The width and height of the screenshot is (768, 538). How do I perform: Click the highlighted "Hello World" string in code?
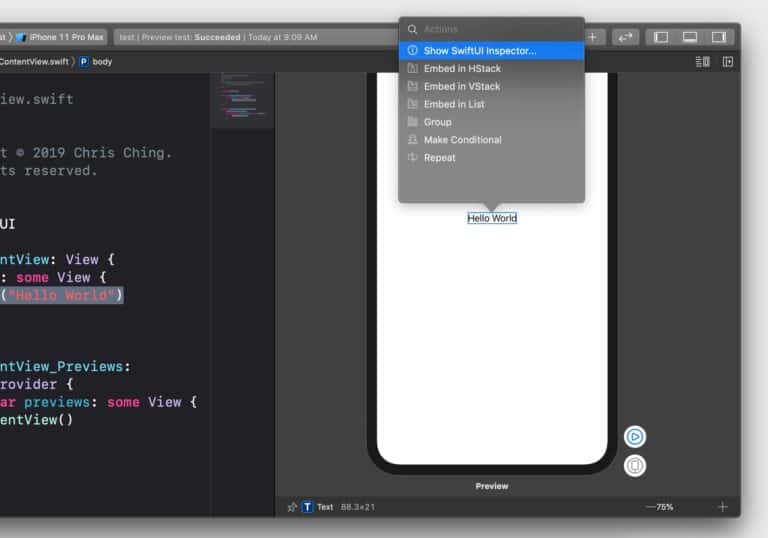(62, 295)
